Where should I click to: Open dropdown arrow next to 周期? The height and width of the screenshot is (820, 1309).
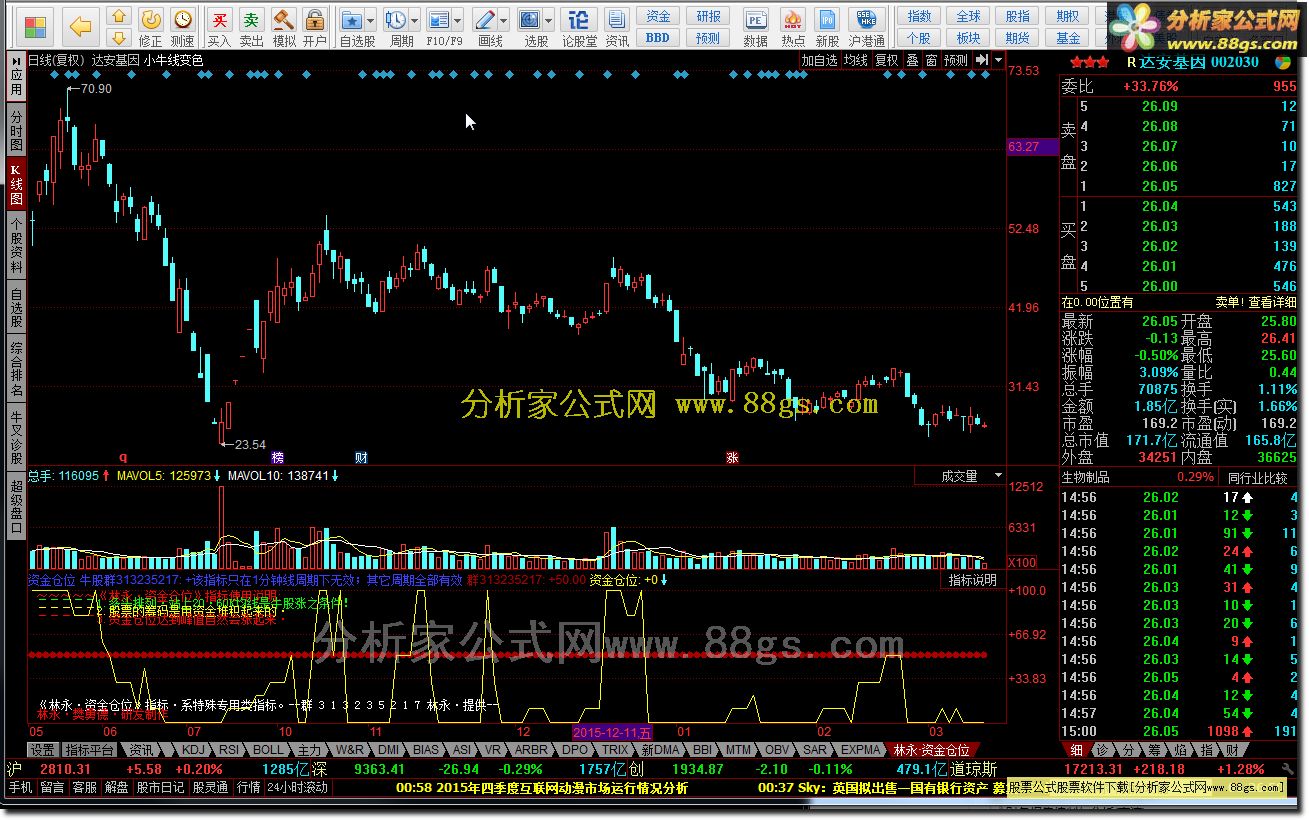coord(415,20)
